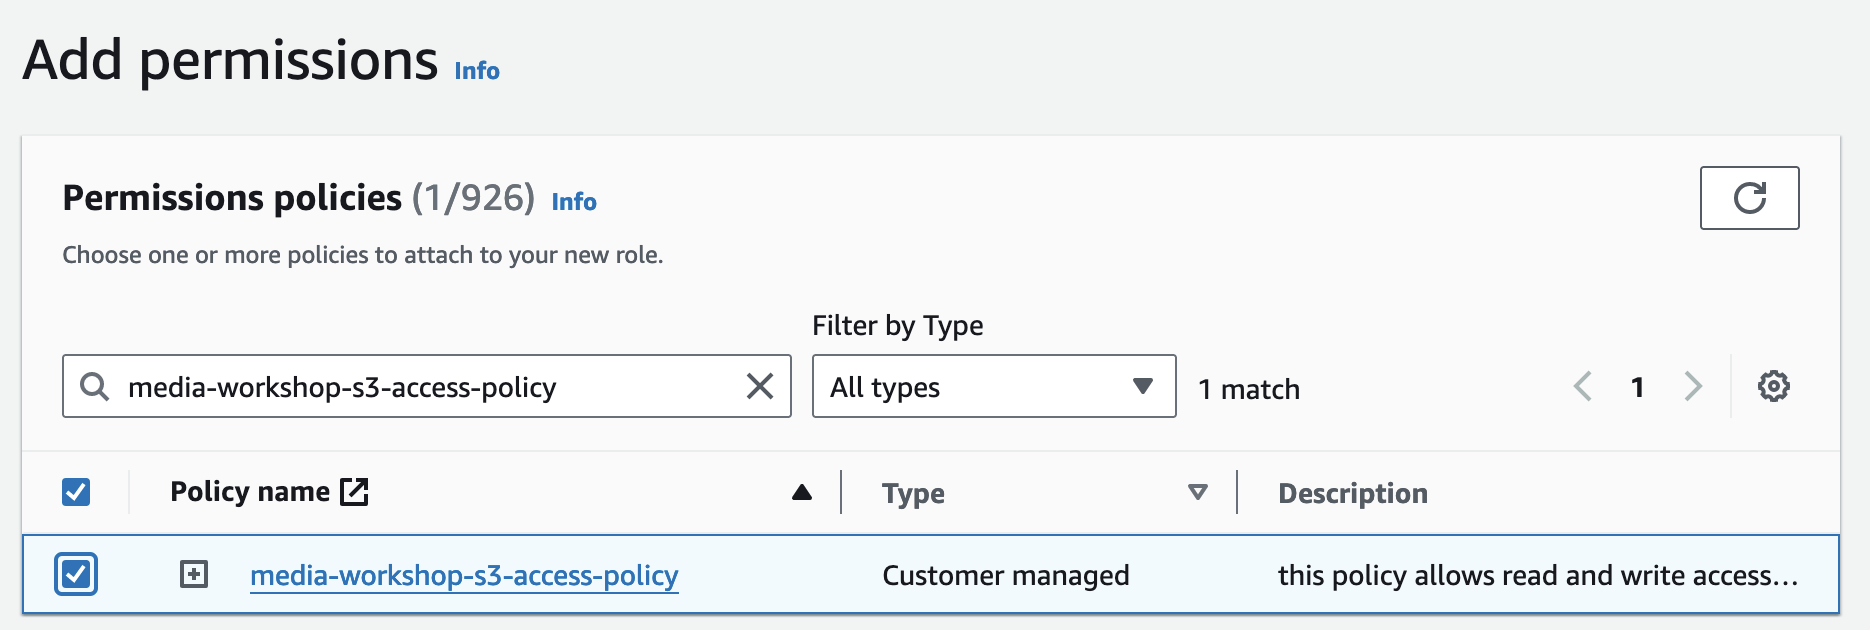Open the media-workshop-s3-access-policy link

tap(464, 576)
